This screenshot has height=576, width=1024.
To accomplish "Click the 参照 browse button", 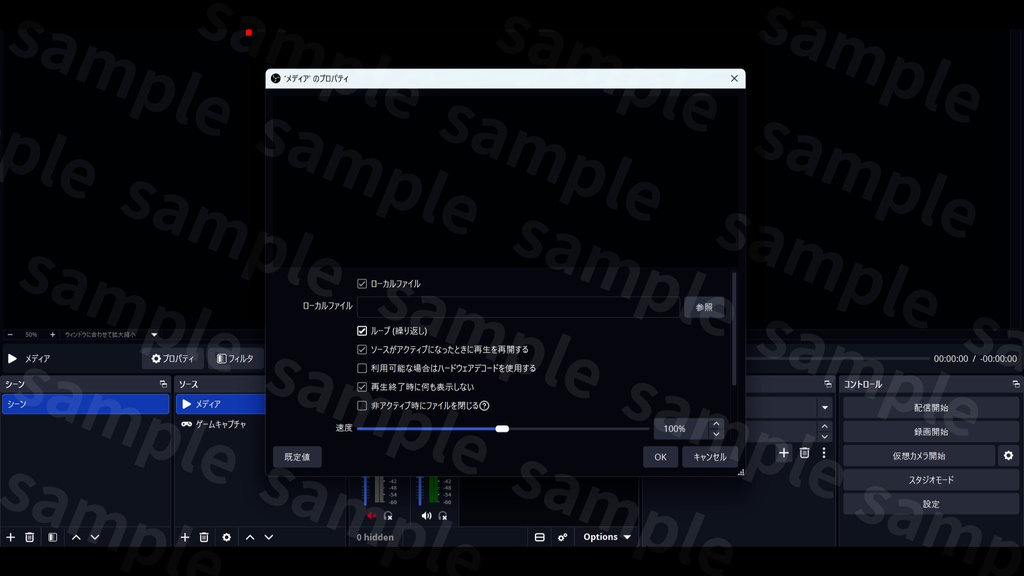I will point(704,307).
